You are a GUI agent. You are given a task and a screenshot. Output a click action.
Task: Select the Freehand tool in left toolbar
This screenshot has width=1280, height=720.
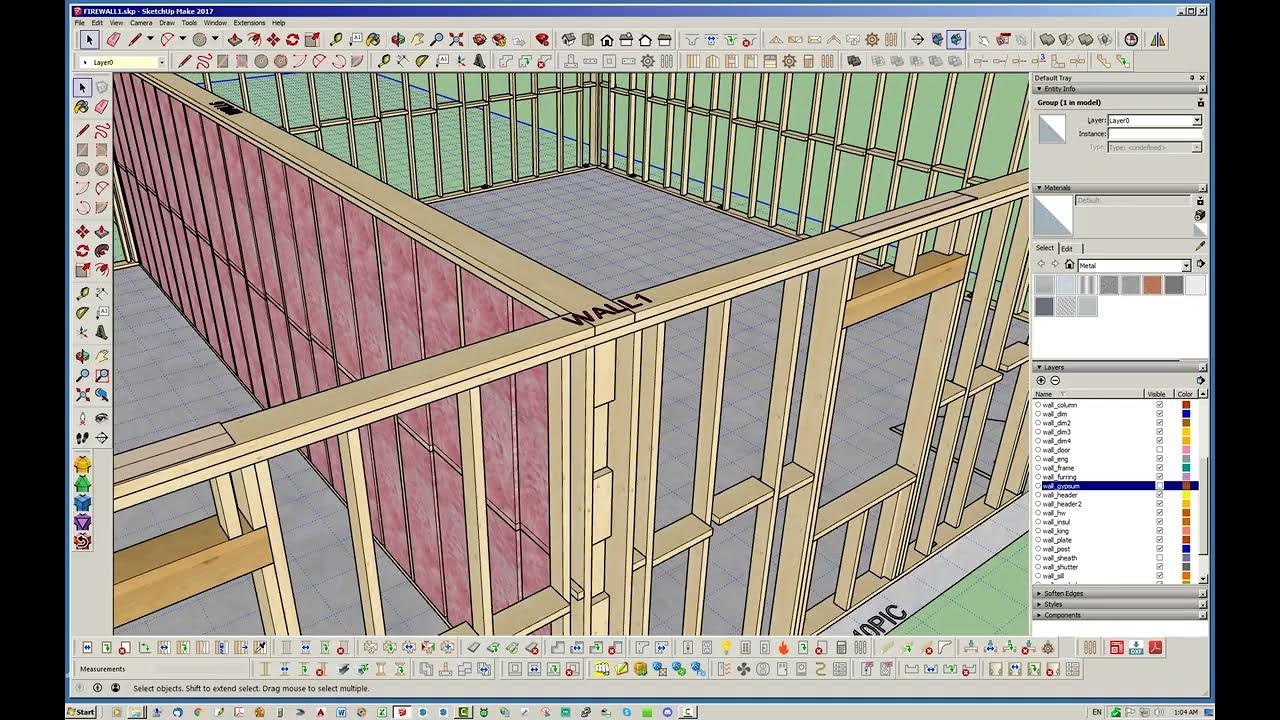(101, 131)
